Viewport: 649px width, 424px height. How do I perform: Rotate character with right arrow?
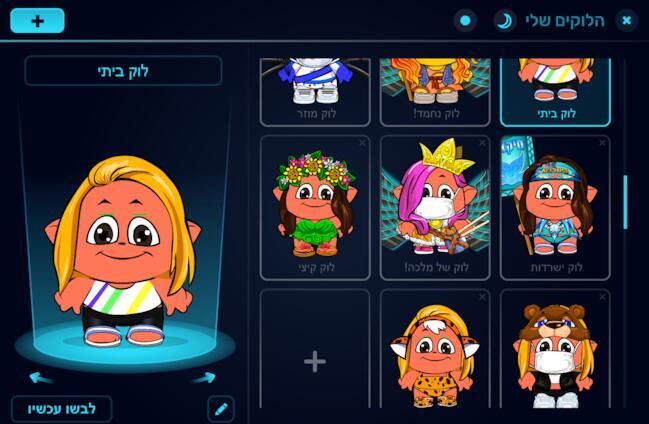tap(203, 378)
